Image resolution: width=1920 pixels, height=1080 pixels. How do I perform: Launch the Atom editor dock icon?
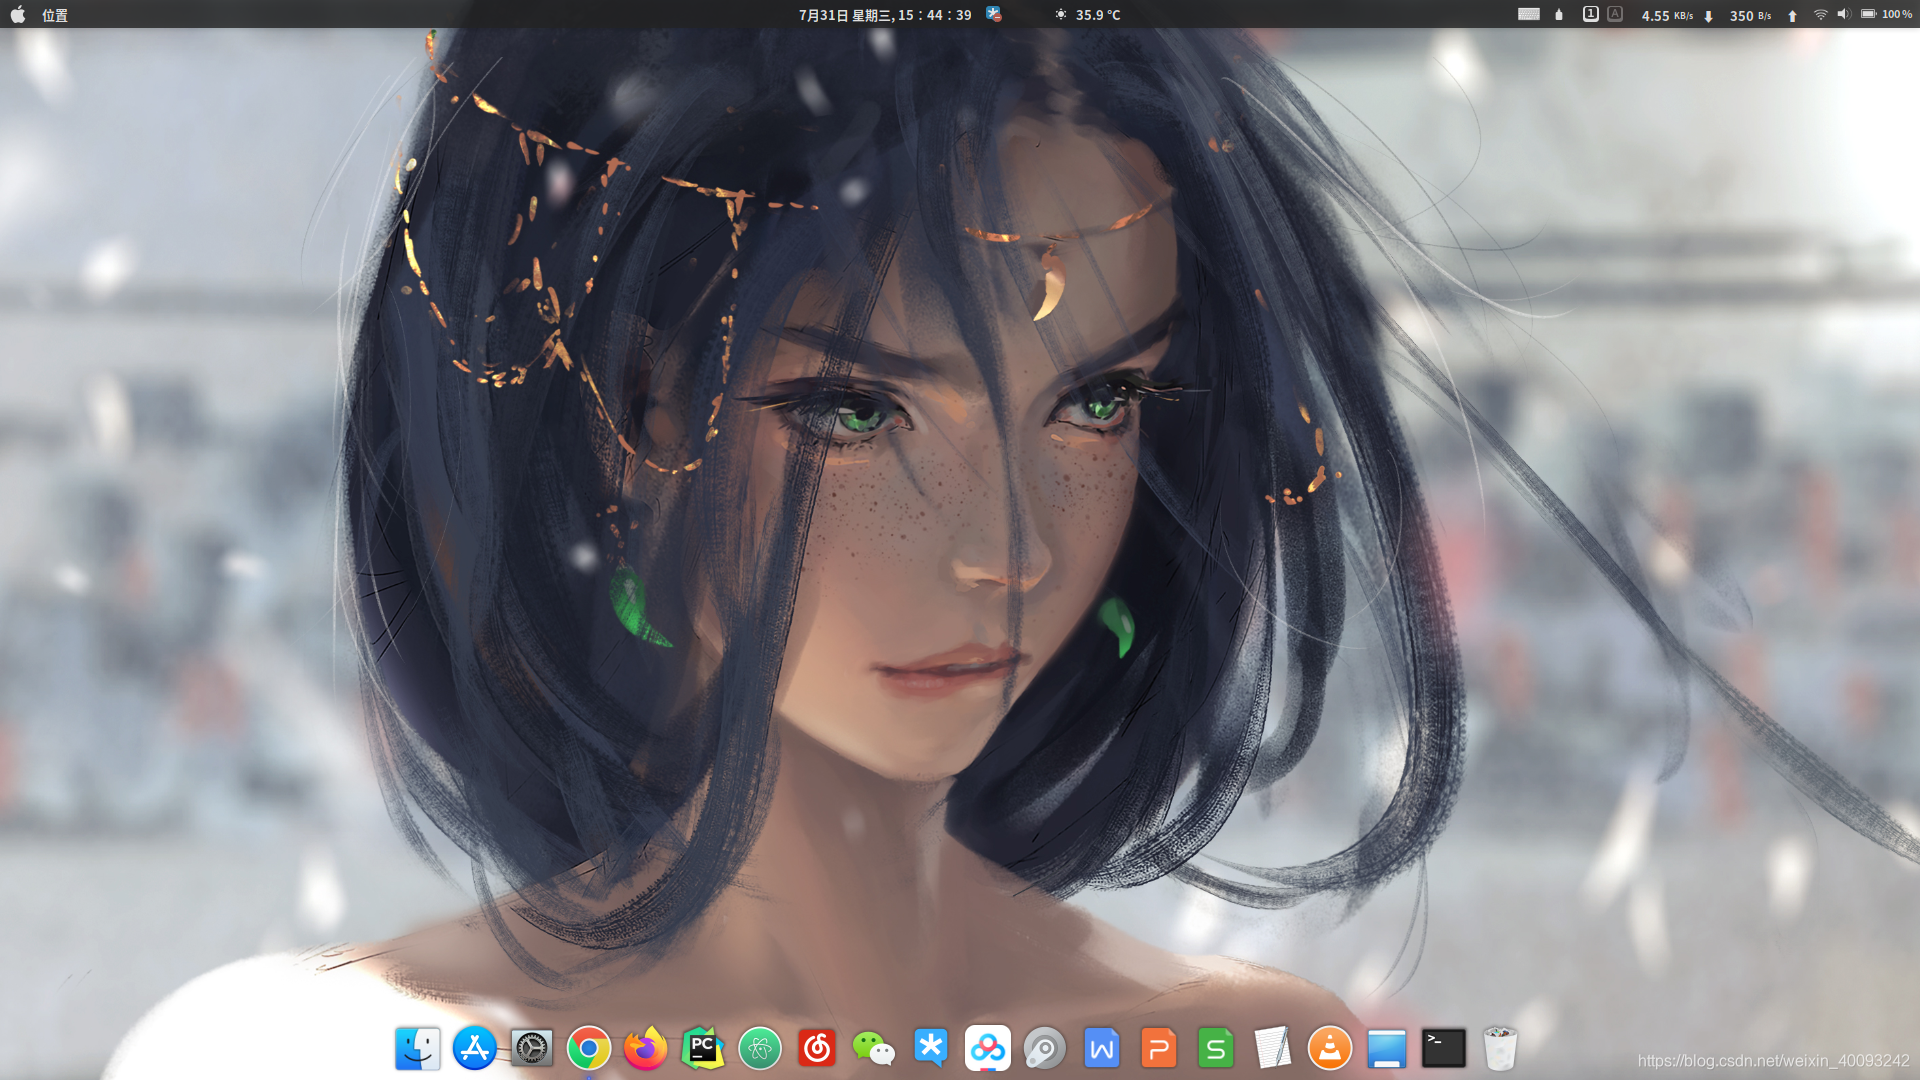(760, 1048)
